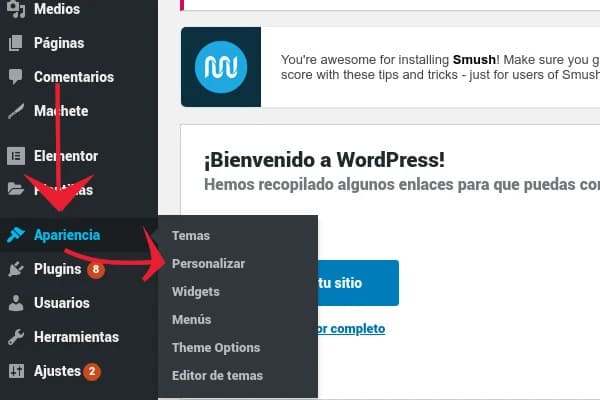Click the Plugins update badge 8

[96, 269]
